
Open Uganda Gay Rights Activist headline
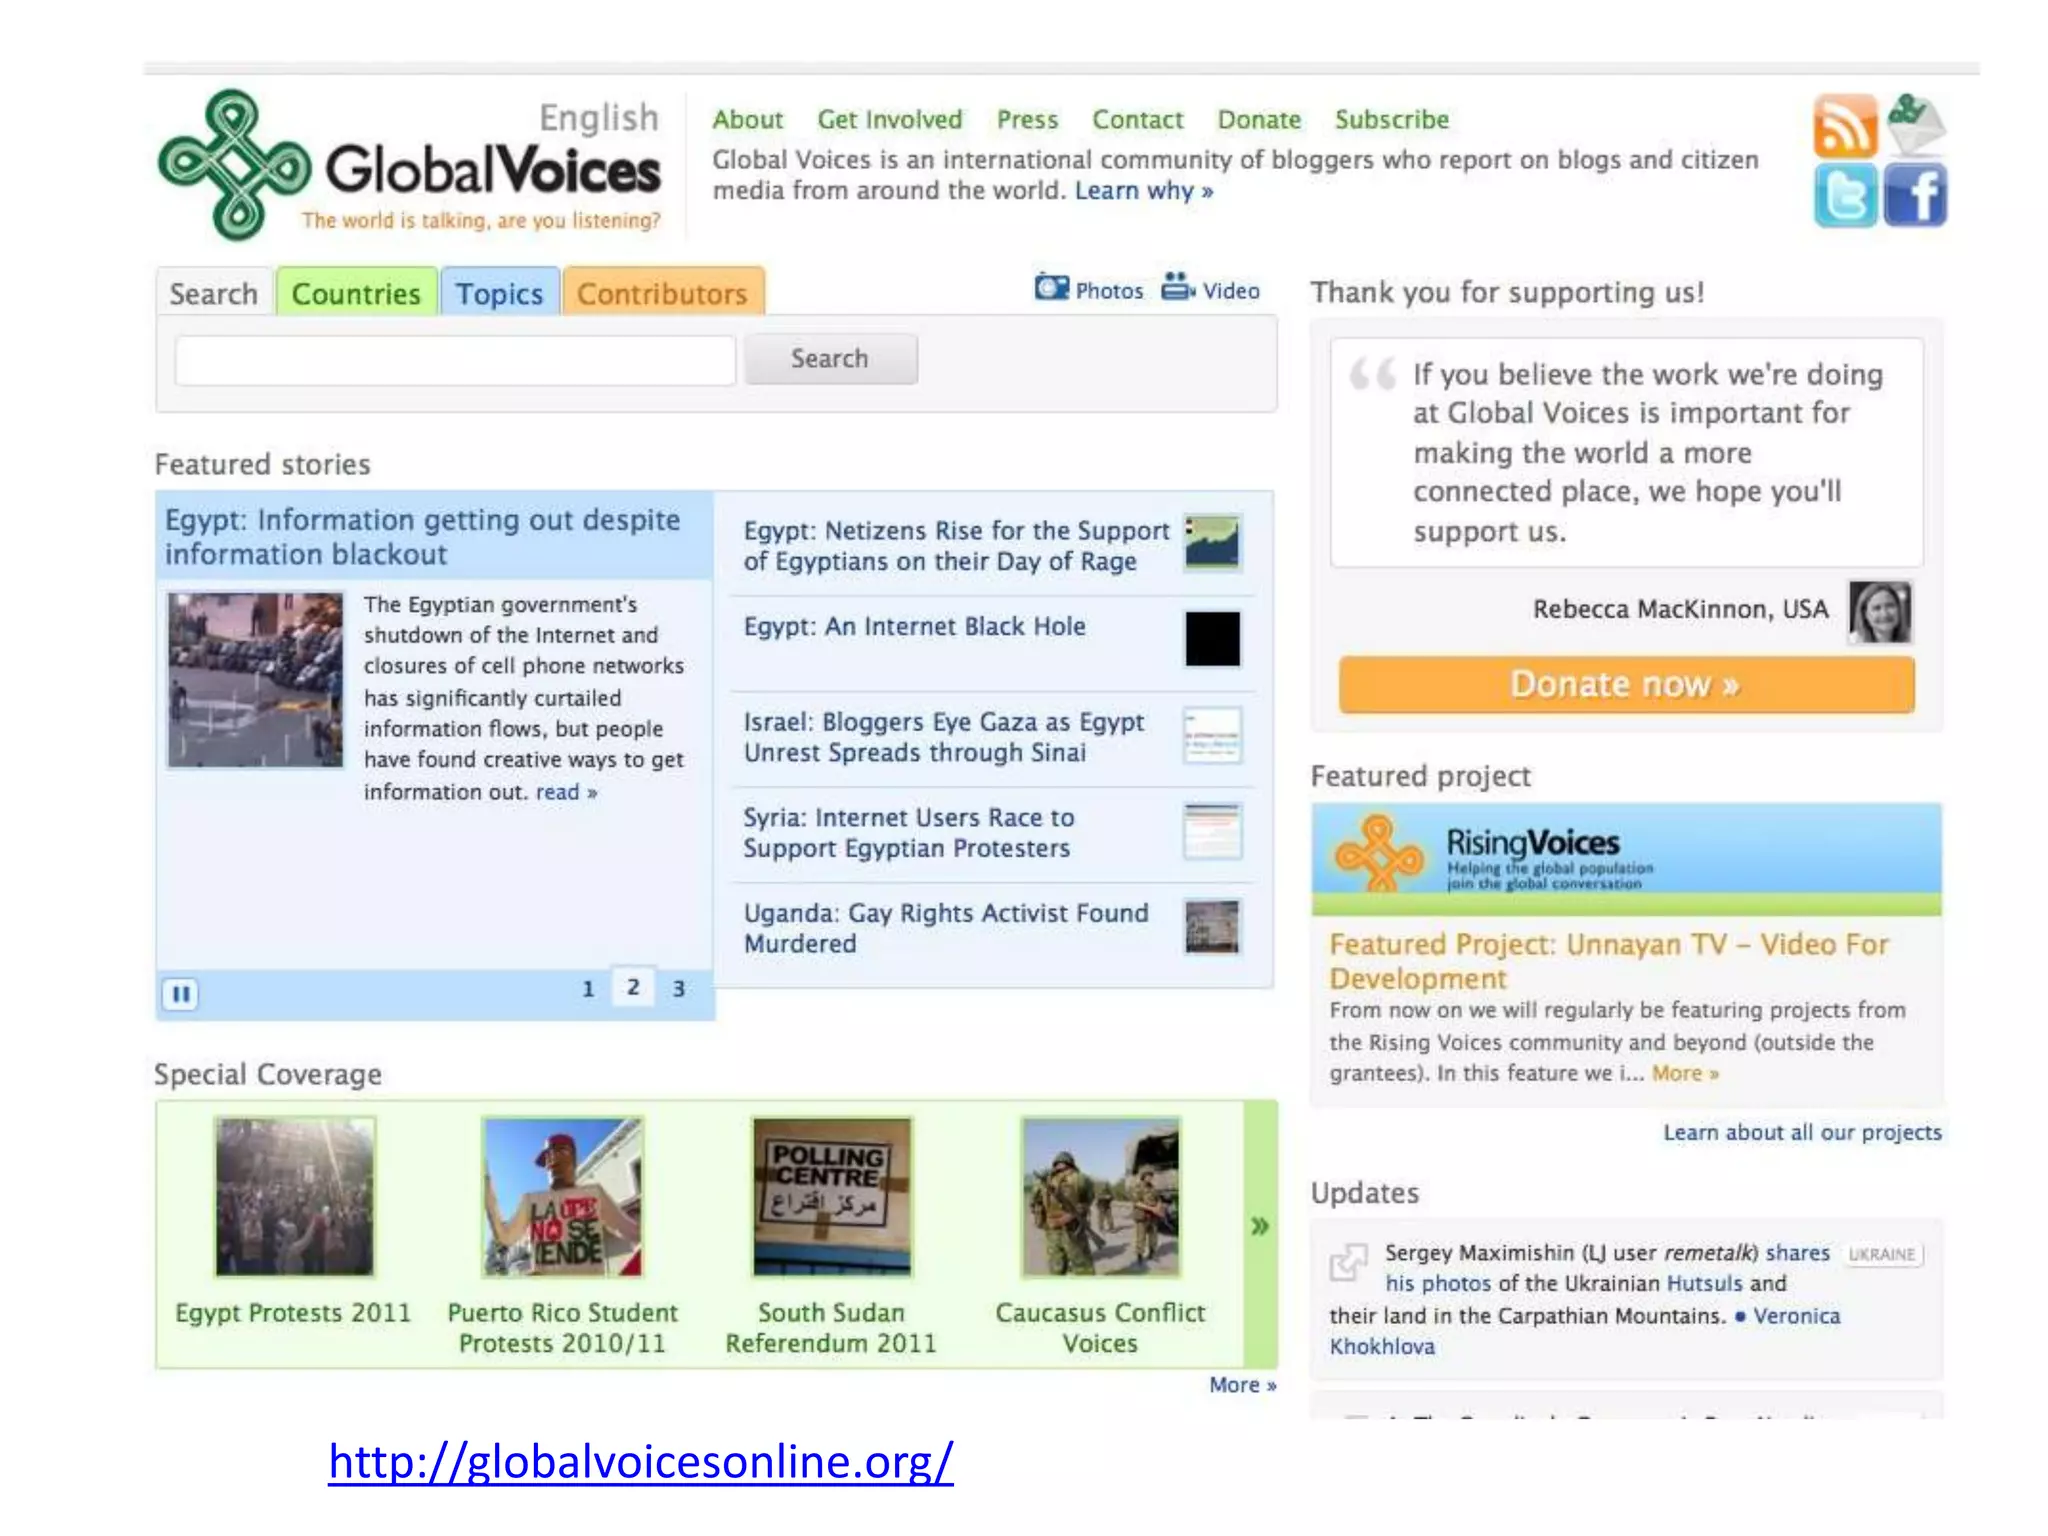pos(946,928)
